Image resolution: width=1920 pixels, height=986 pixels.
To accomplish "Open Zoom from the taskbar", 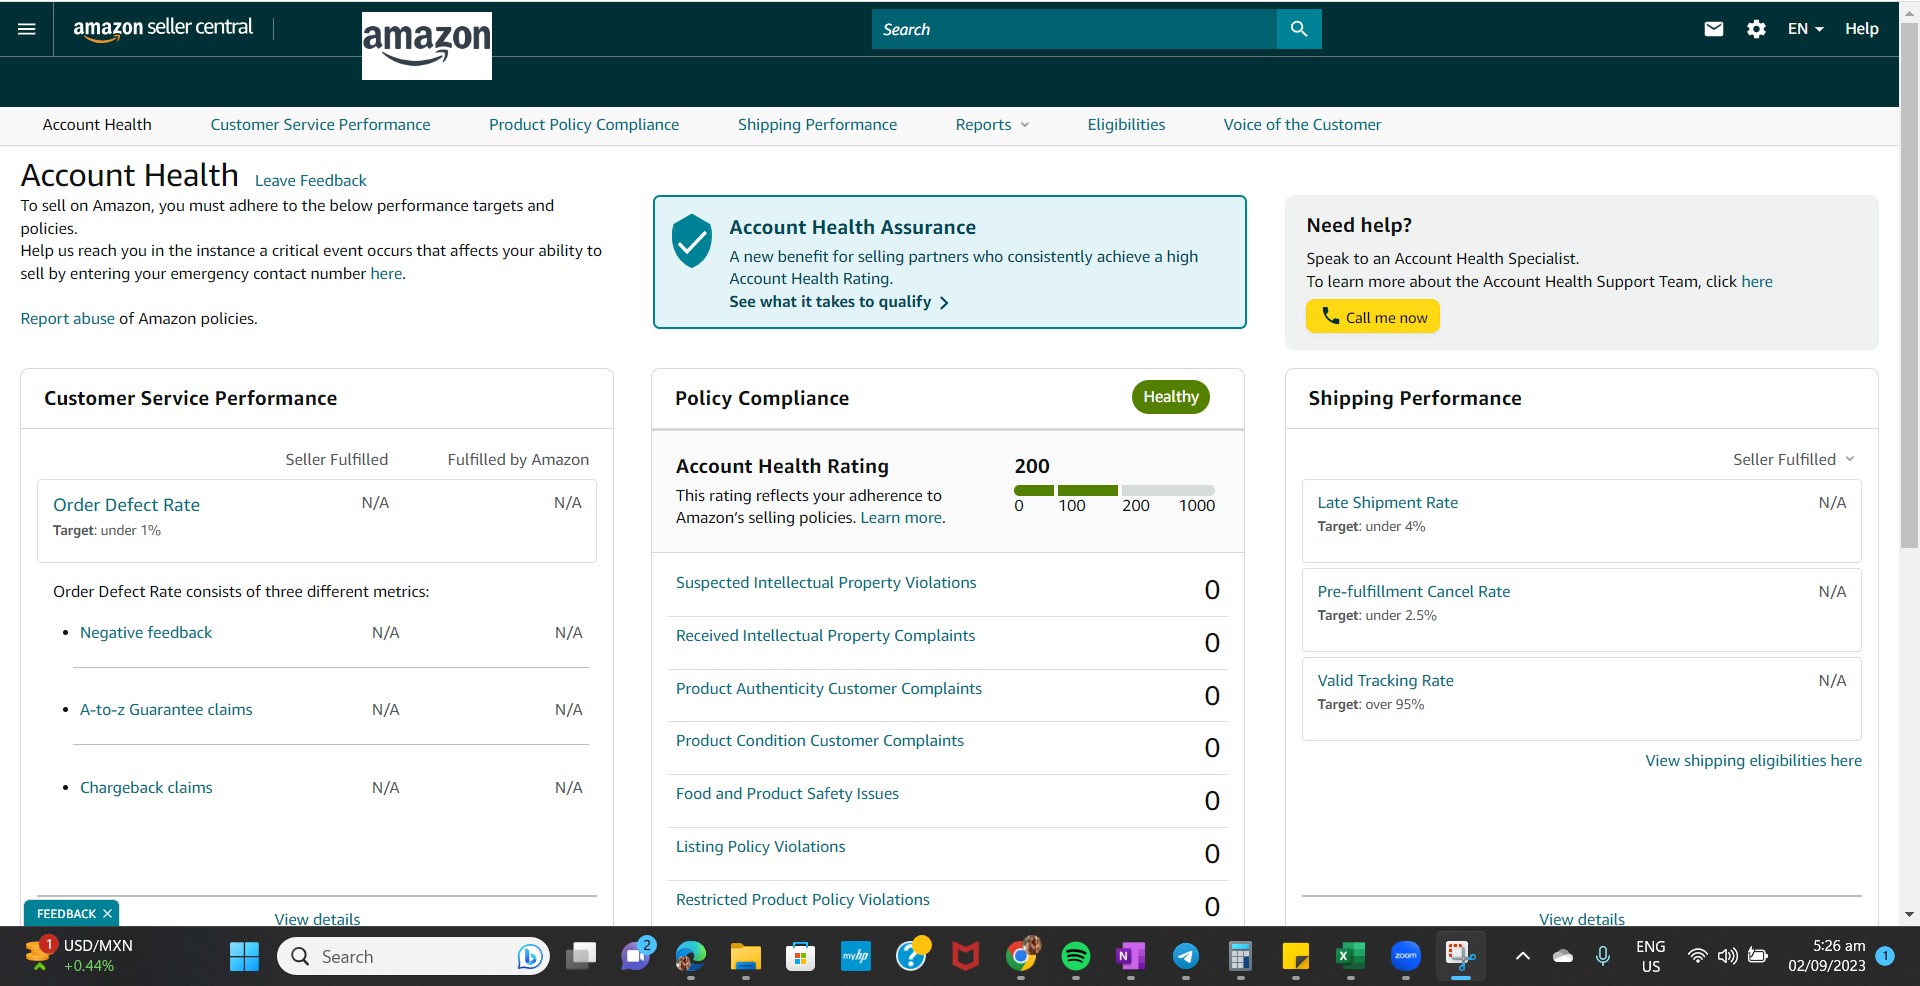I will [1406, 957].
